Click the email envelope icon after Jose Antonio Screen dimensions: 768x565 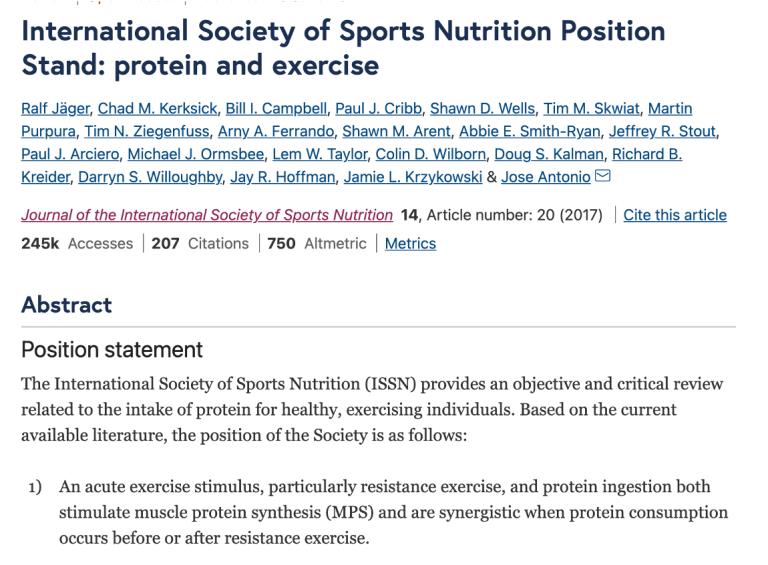pos(602,175)
